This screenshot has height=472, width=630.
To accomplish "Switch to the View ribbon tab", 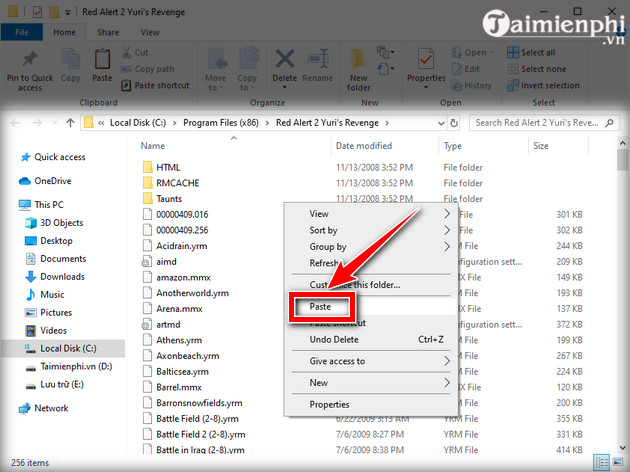I will point(150,32).
